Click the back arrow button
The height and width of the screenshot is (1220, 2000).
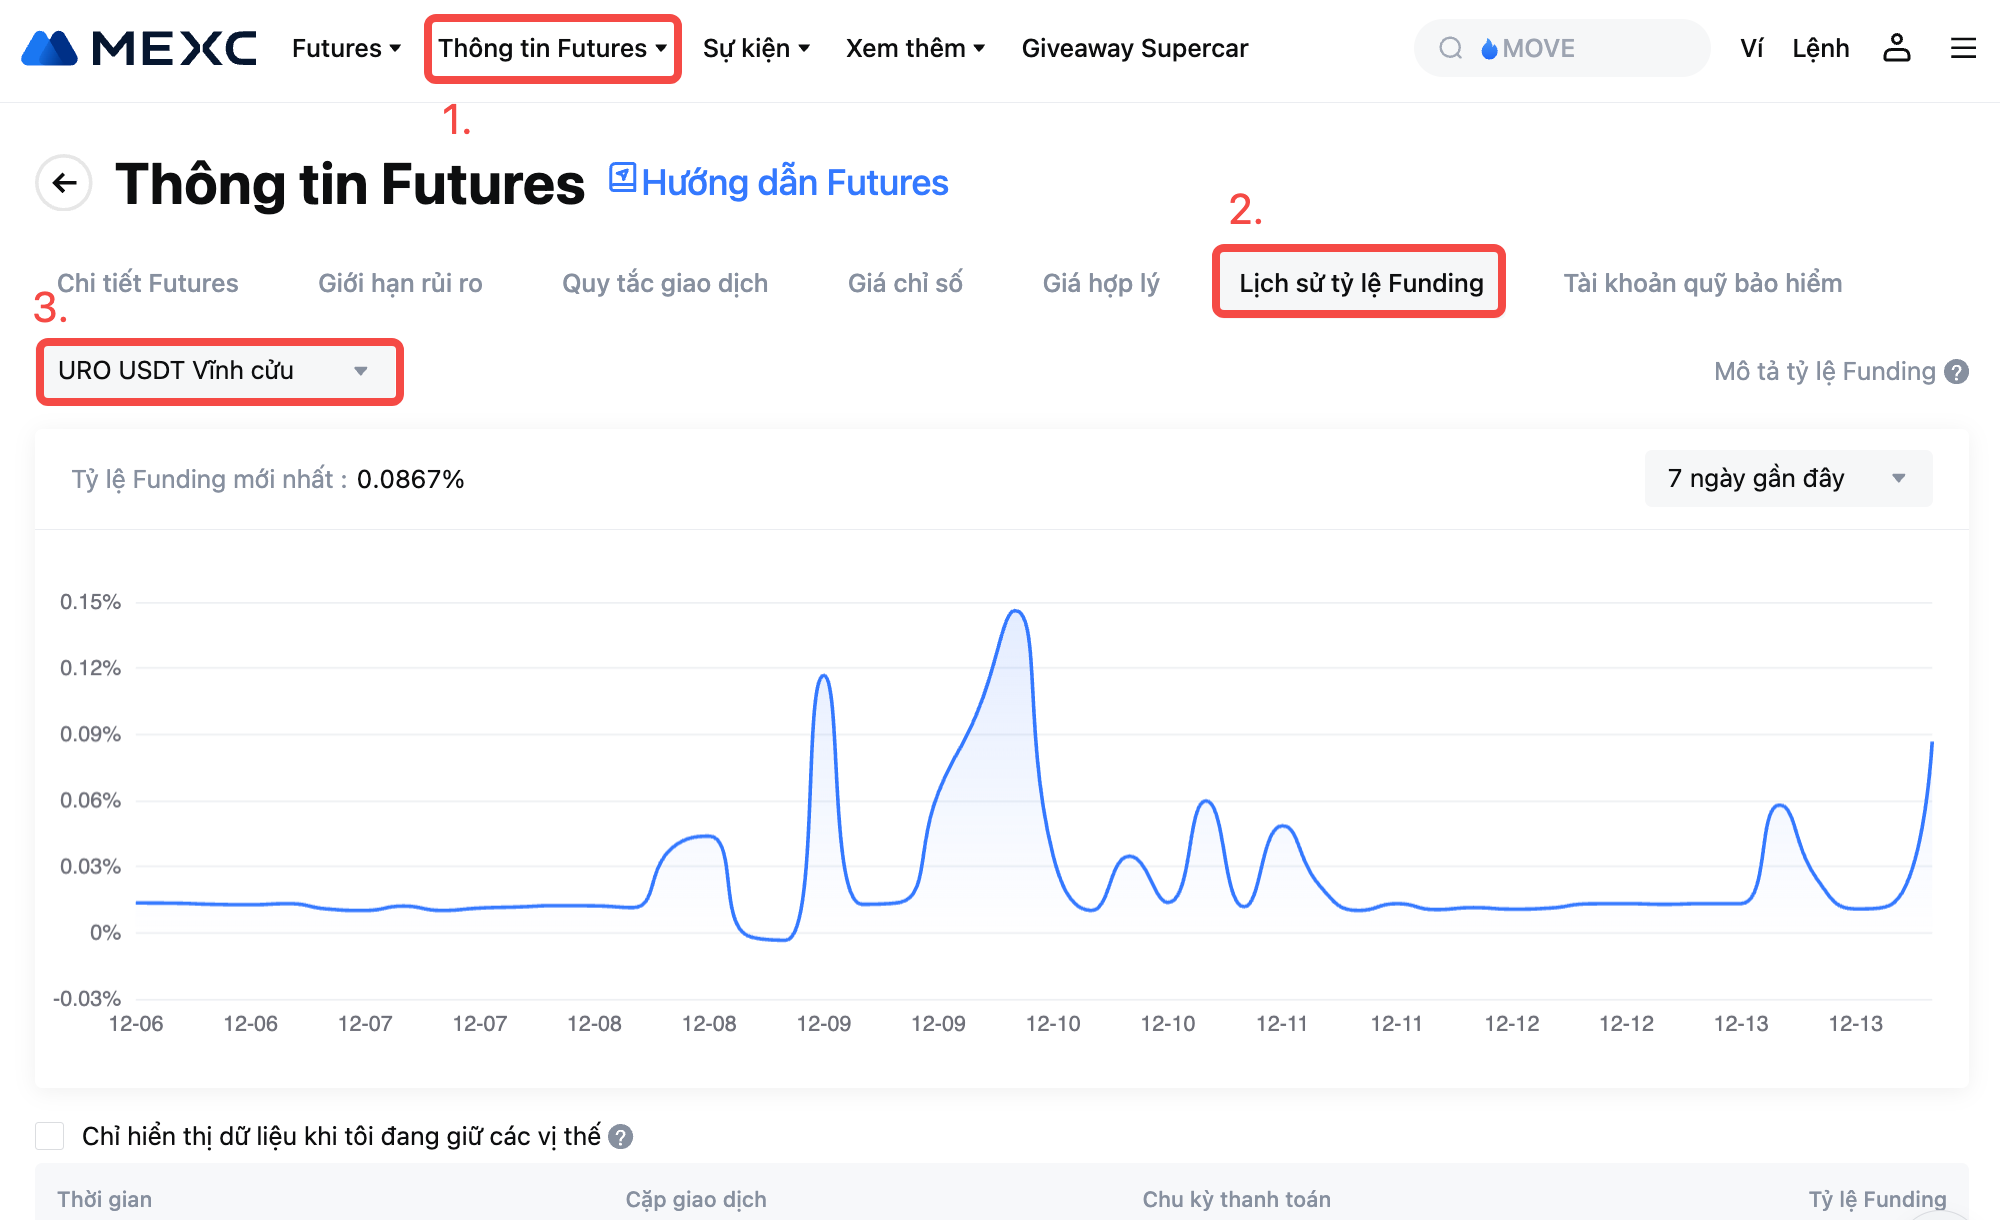click(x=64, y=183)
